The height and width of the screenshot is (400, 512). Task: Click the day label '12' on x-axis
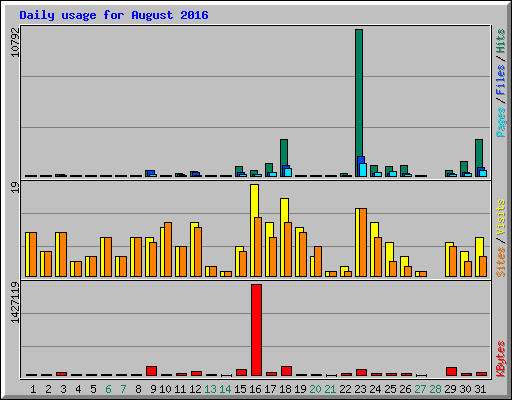click(195, 389)
